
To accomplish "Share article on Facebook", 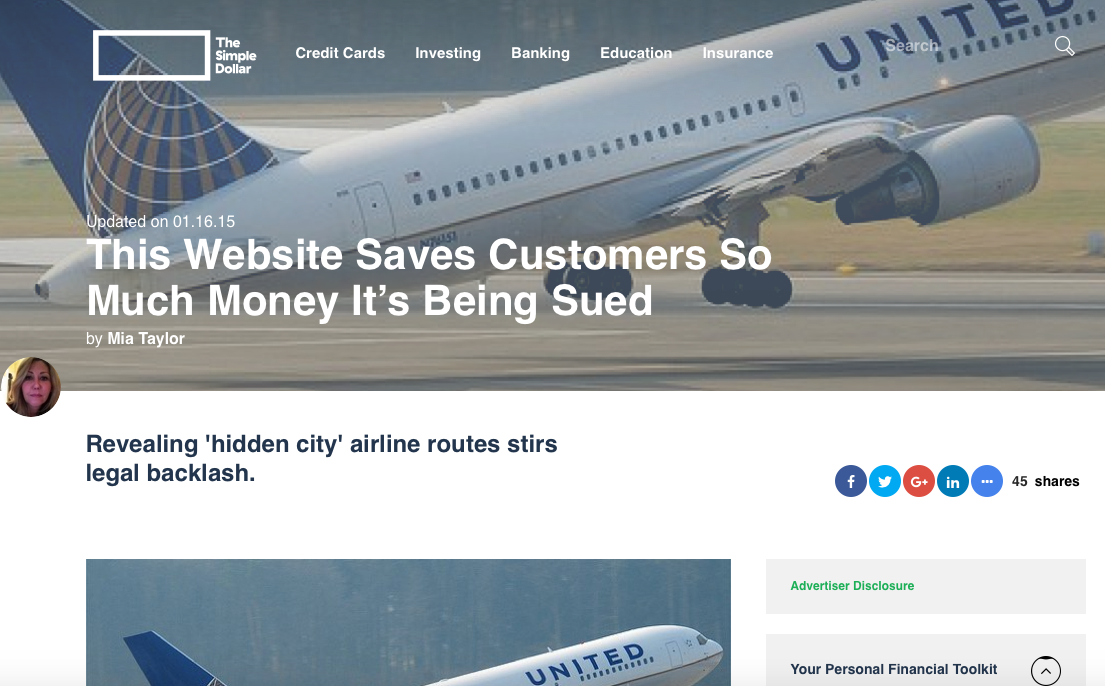I will [851, 482].
